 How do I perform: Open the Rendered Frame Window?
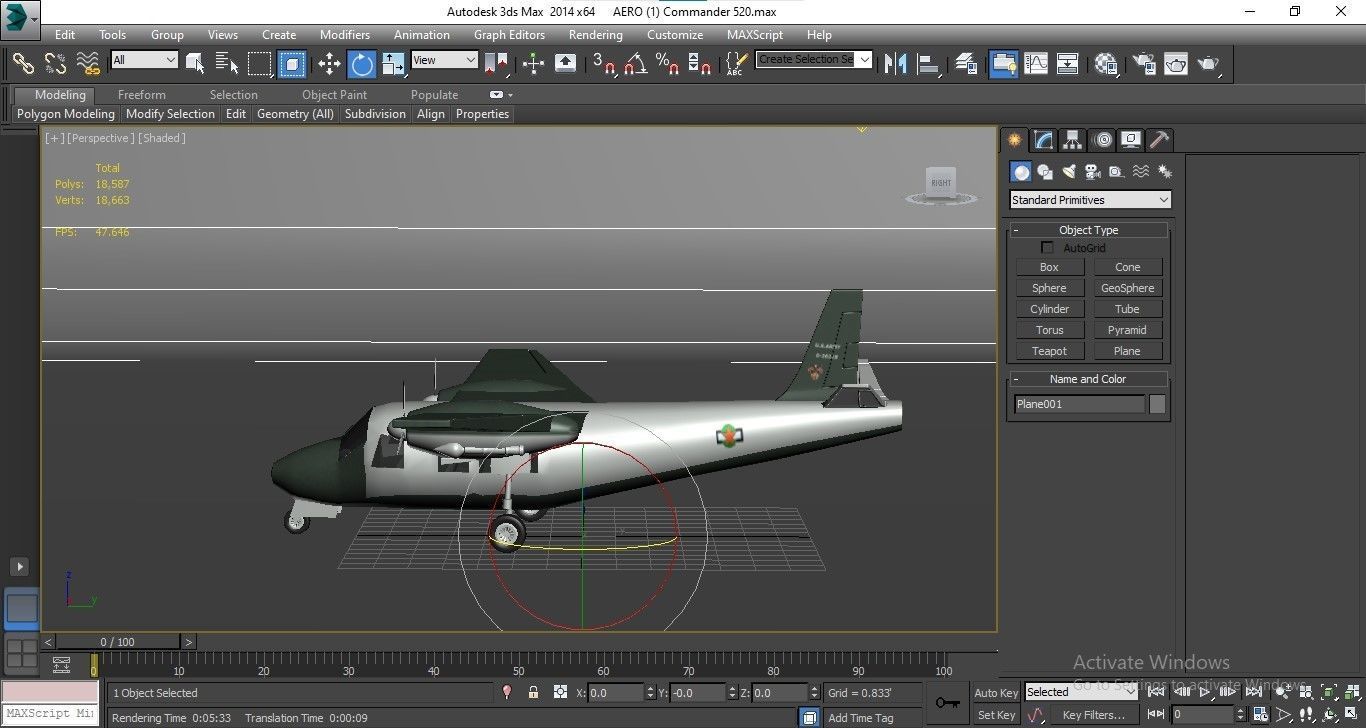pos(1175,63)
